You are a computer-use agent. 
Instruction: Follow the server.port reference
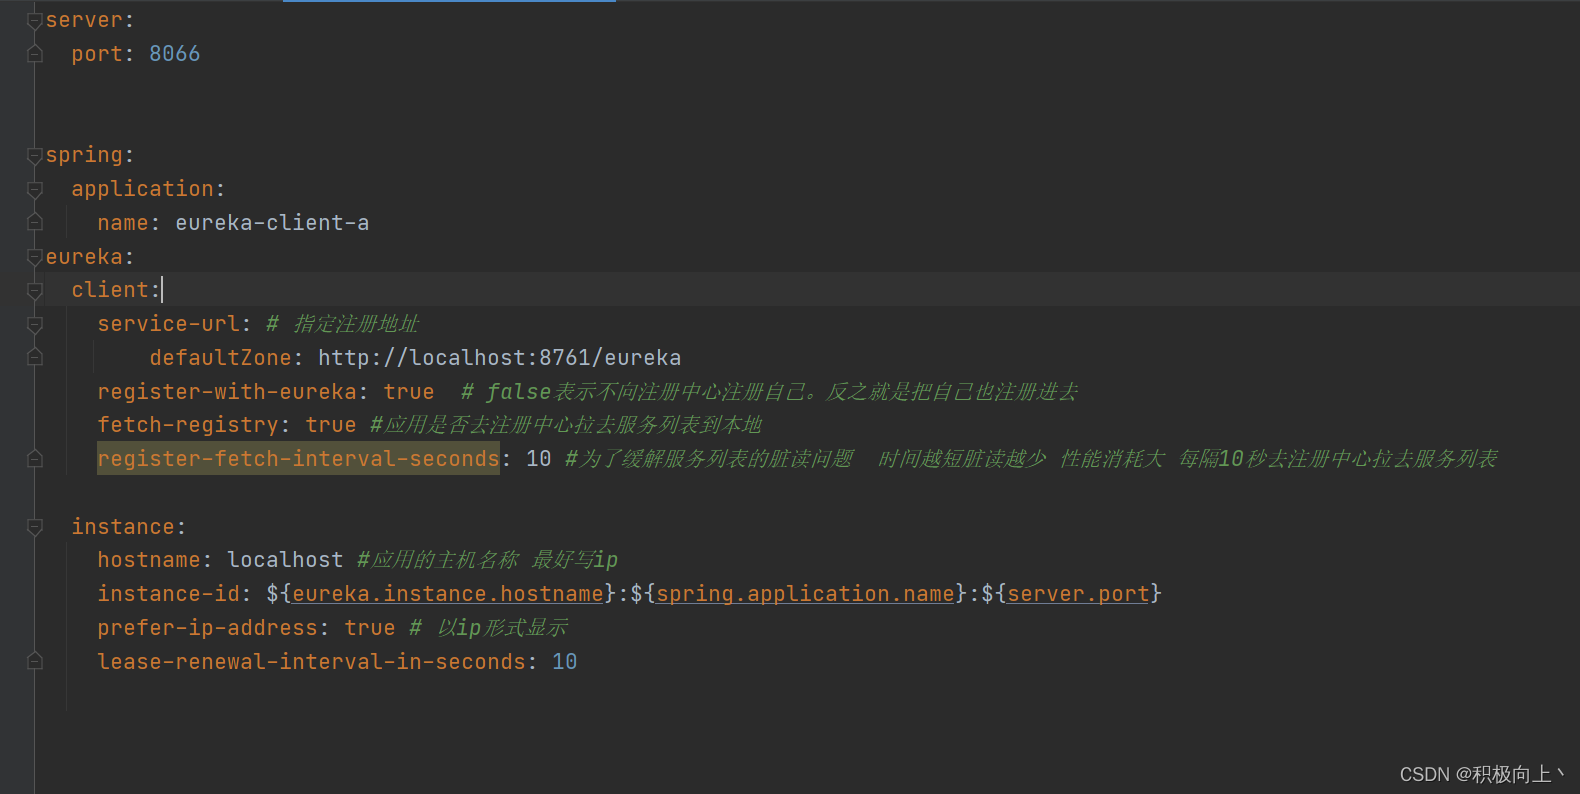(1078, 594)
